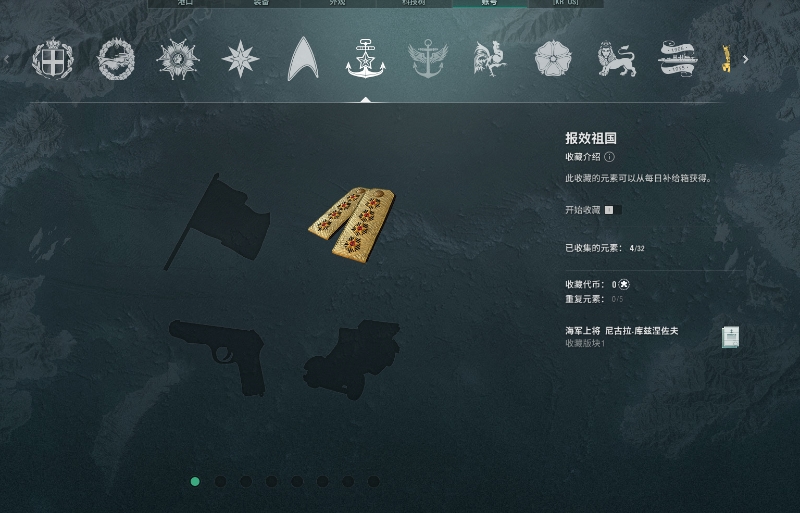Viewport: 800px width, 513px height.
Task: Select the golden shoulder boards collectible
Action: tap(352, 225)
